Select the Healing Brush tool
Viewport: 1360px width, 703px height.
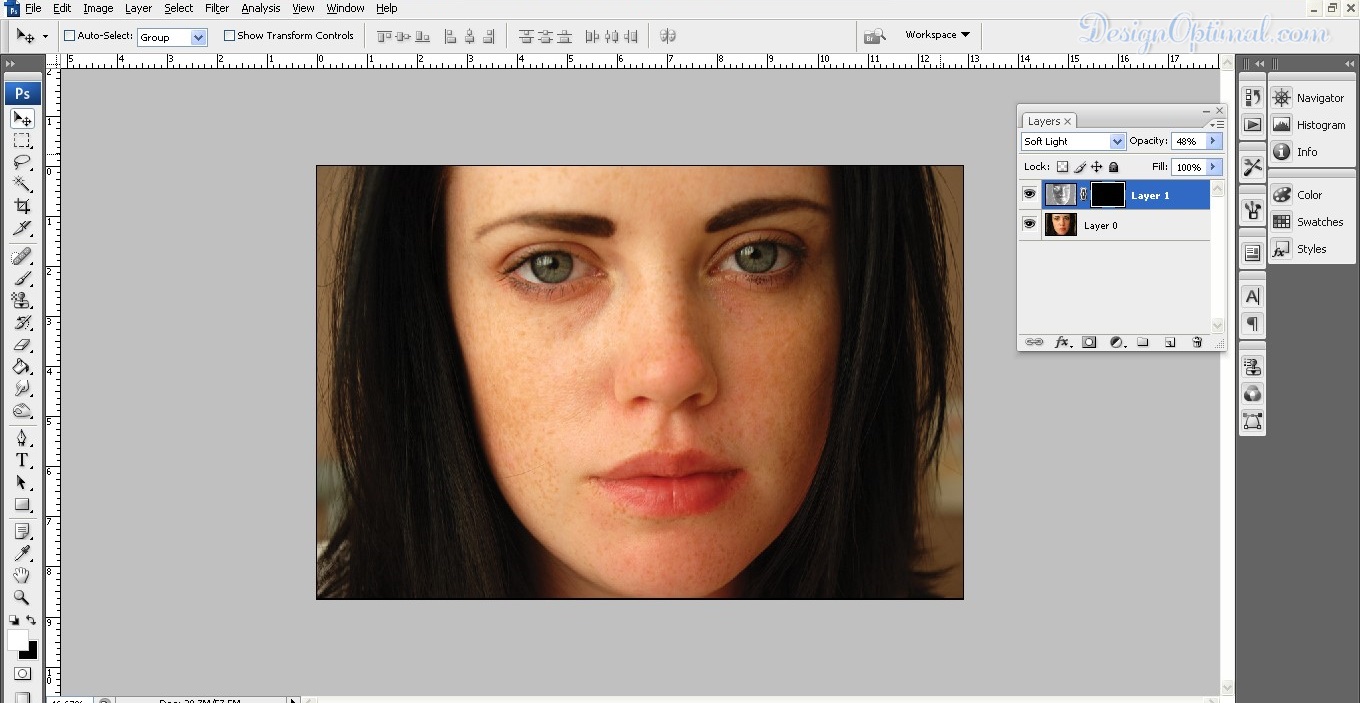pos(22,256)
